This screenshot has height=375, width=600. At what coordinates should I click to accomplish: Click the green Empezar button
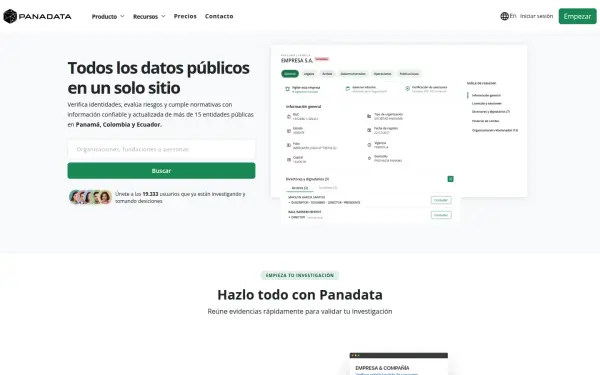tap(577, 16)
